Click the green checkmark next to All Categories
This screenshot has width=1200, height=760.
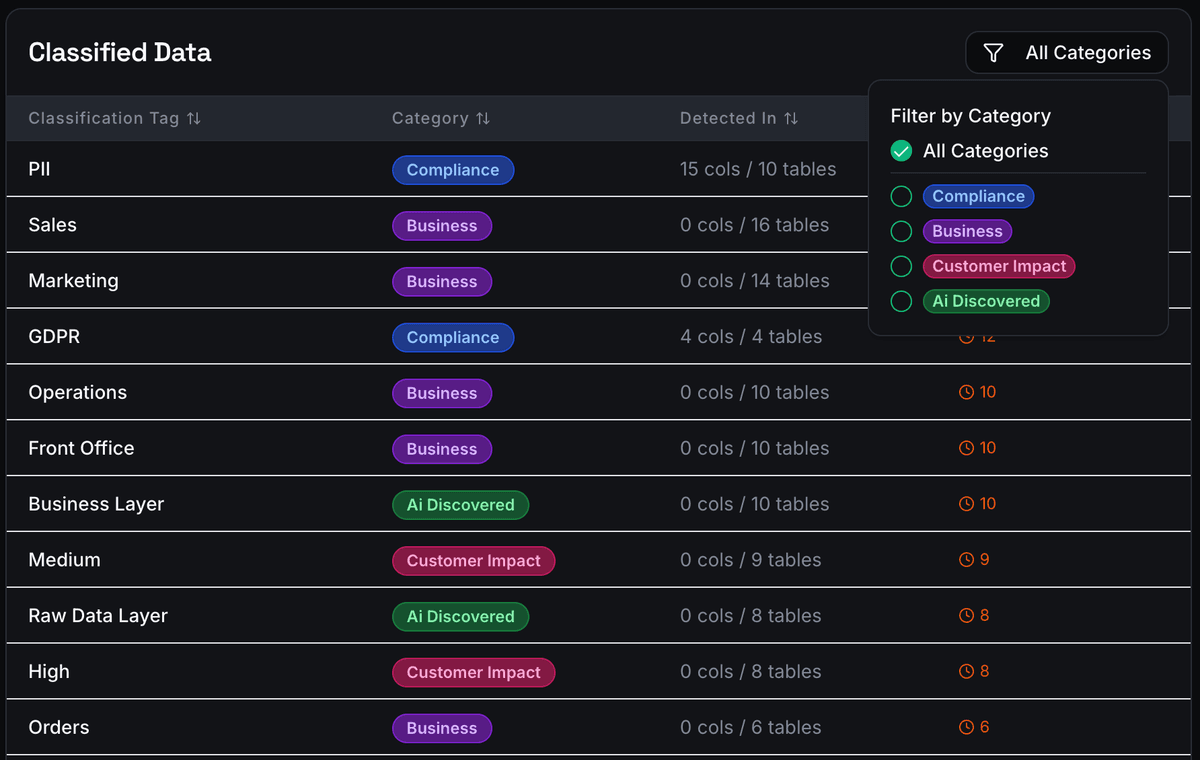point(900,150)
